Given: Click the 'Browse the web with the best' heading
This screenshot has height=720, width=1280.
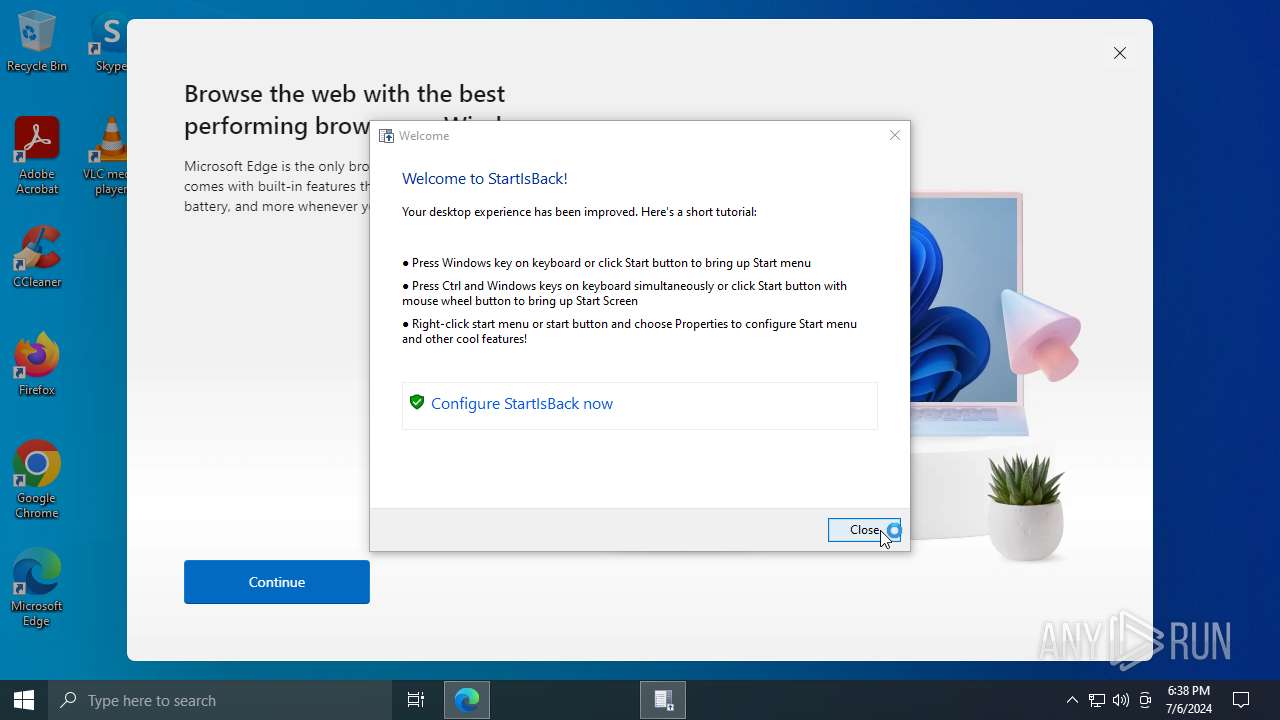Looking at the screenshot, I should [345, 94].
